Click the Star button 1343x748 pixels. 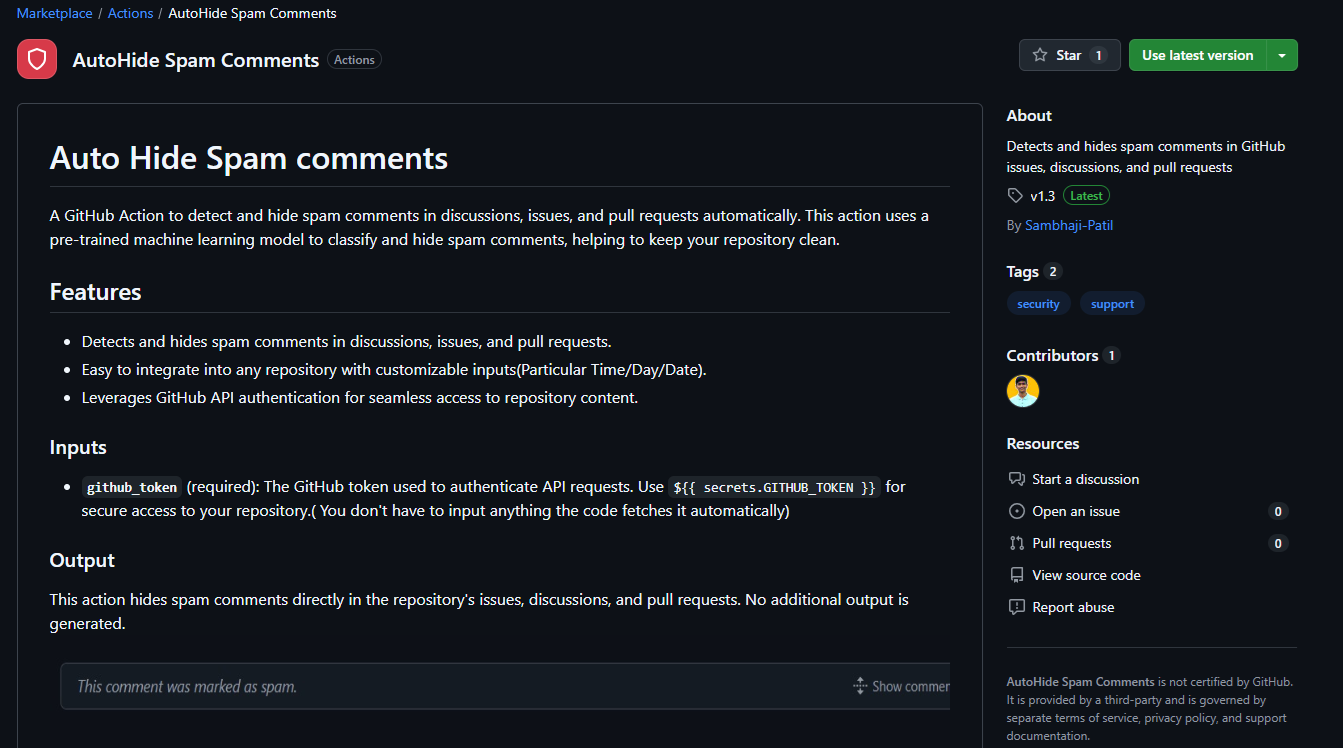pyautogui.click(x=1068, y=56)
